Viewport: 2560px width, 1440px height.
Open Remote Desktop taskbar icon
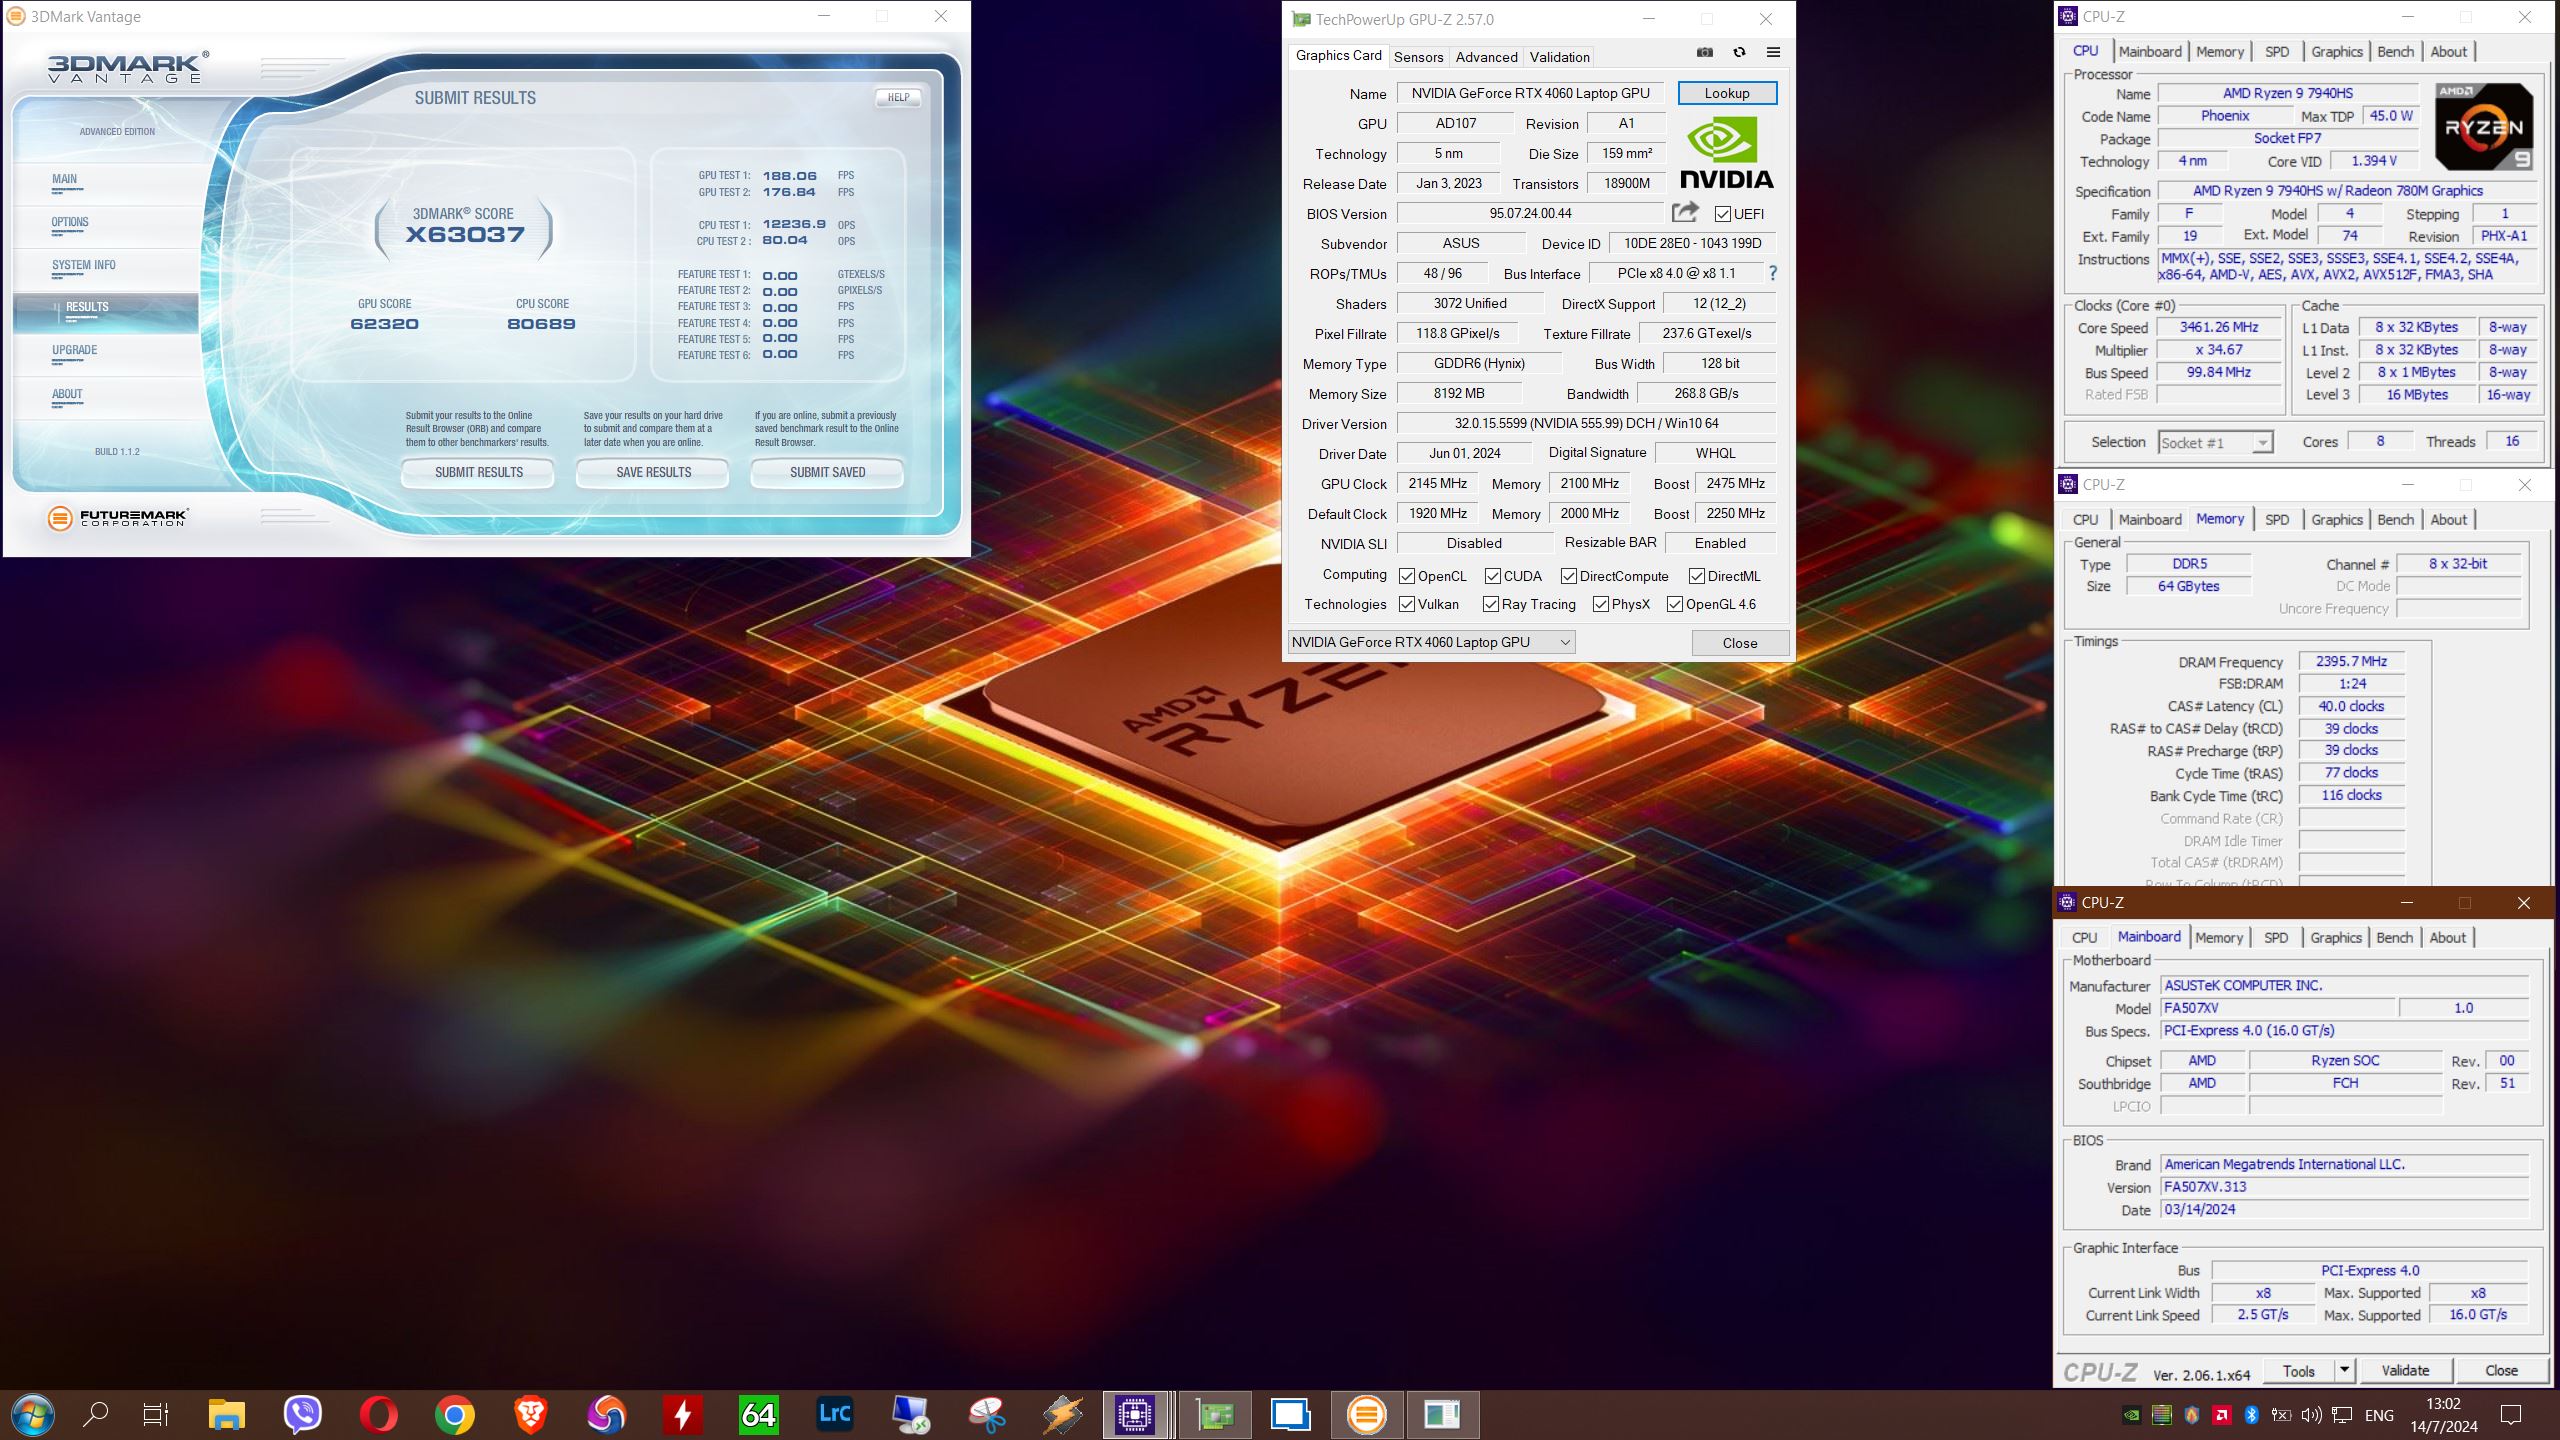[x=911, y=1414]
